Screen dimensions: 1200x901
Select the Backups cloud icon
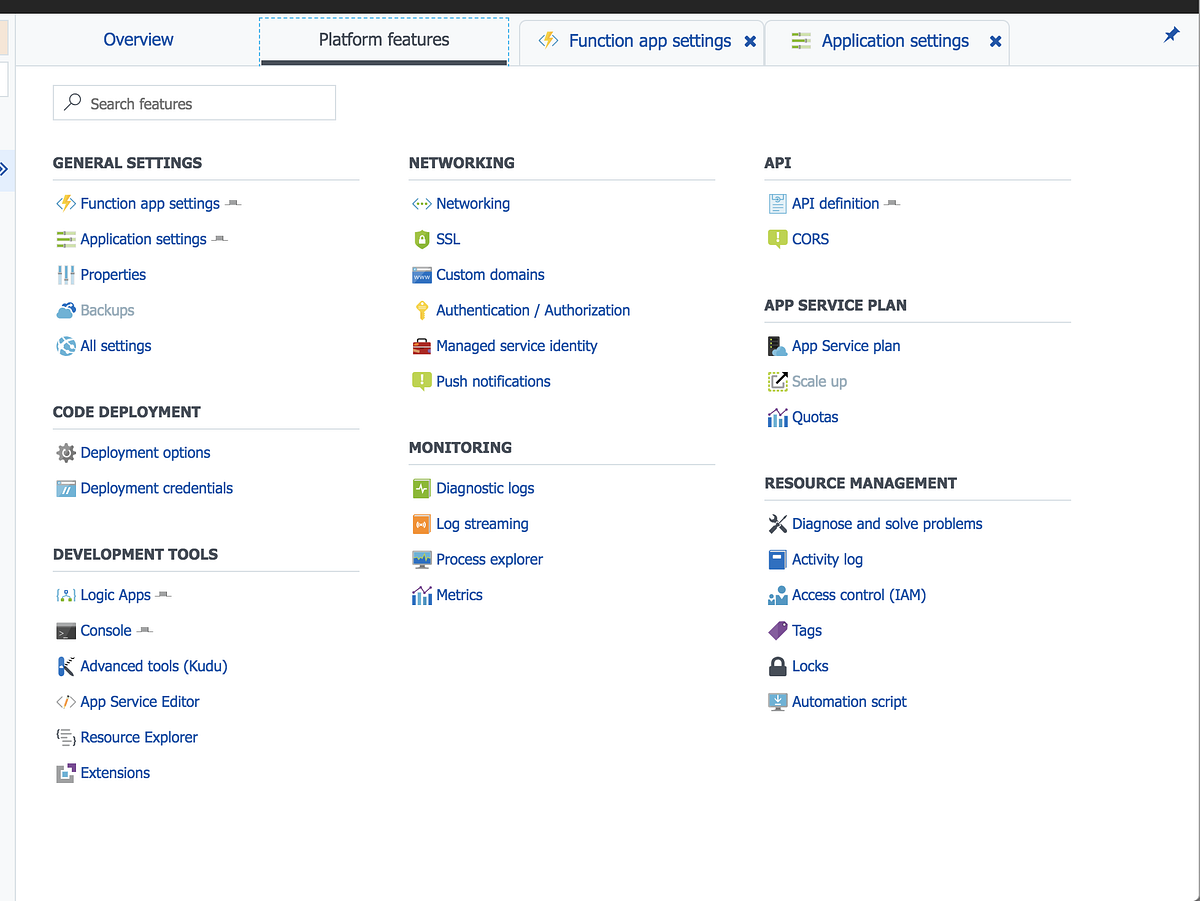click(65, 310)
